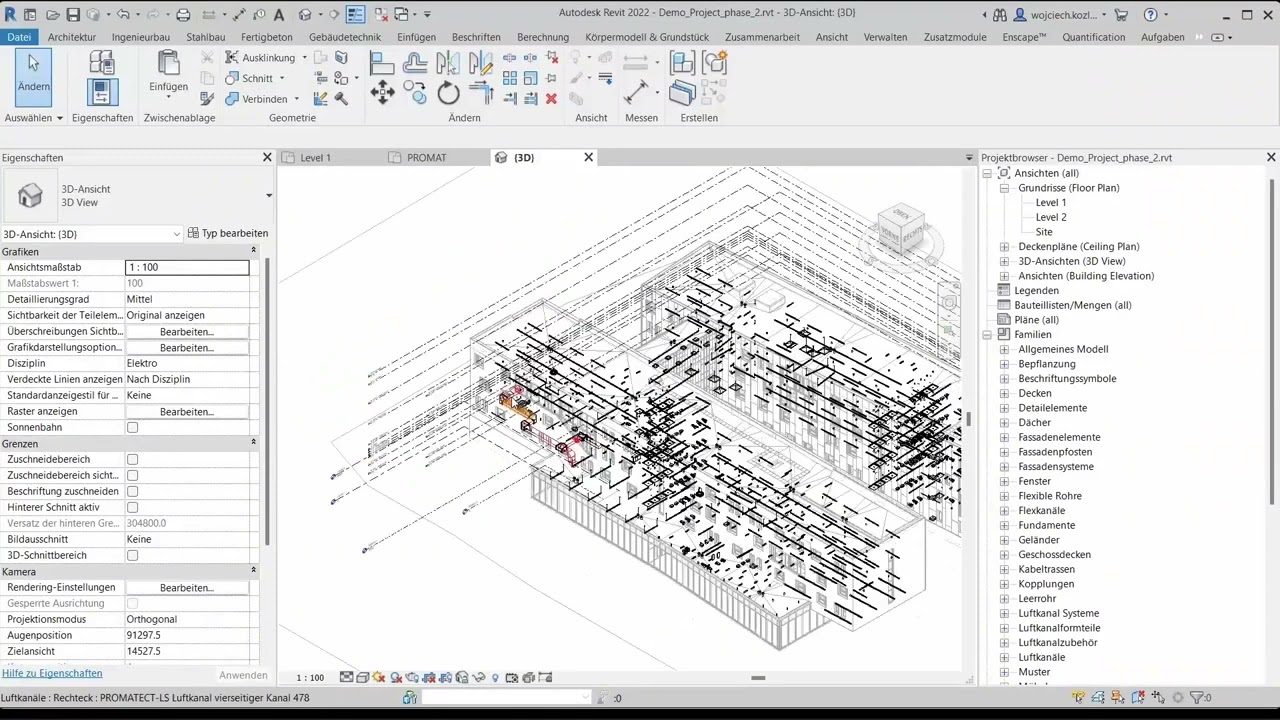
Task: Open the Visual Style icon in view control bar
Action: coord(362,677)
